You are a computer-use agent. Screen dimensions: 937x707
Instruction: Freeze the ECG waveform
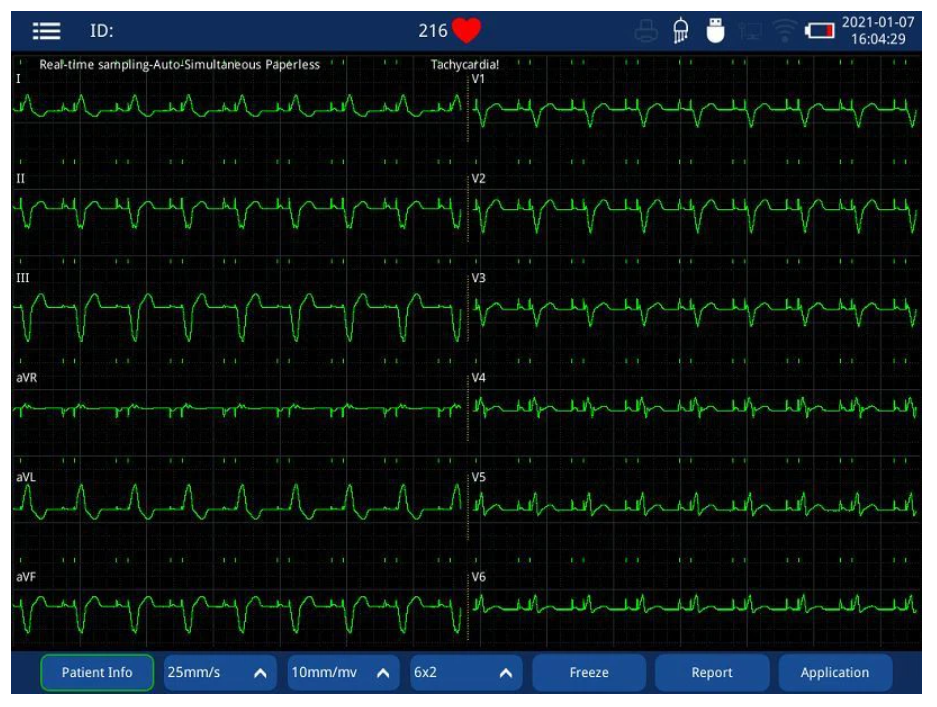589,672
